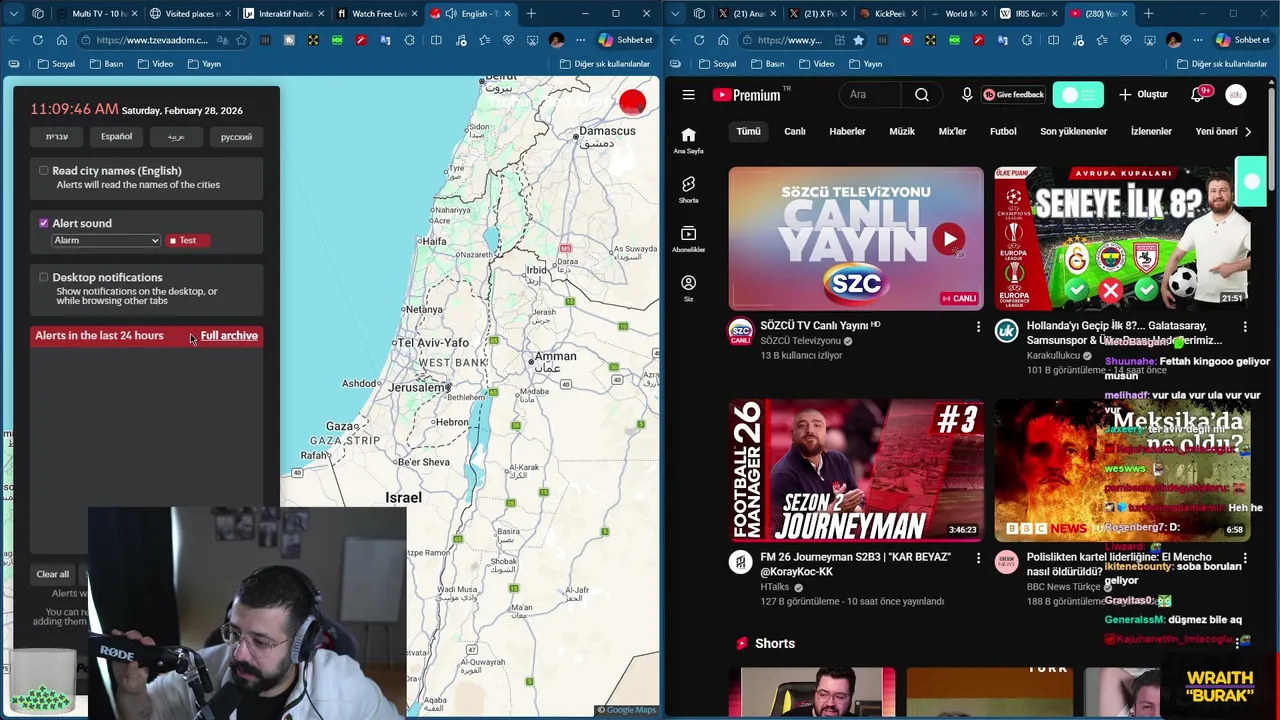Image resolution: width=1280 pixels, height=720 pixels.
Task: Open Extensions puzzle icon in left browser
Action: tap(410, 40)
